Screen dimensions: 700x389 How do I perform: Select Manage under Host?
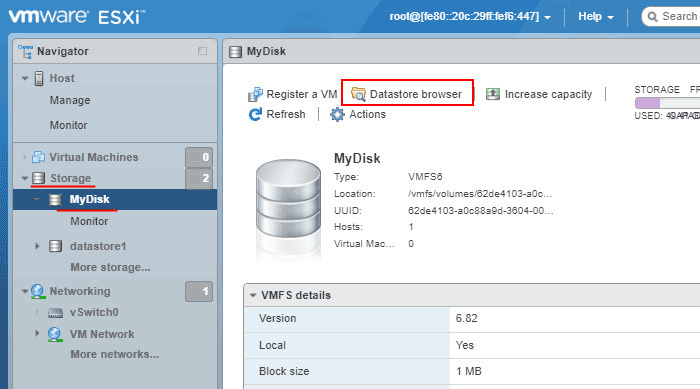click(x=70, y=100)
